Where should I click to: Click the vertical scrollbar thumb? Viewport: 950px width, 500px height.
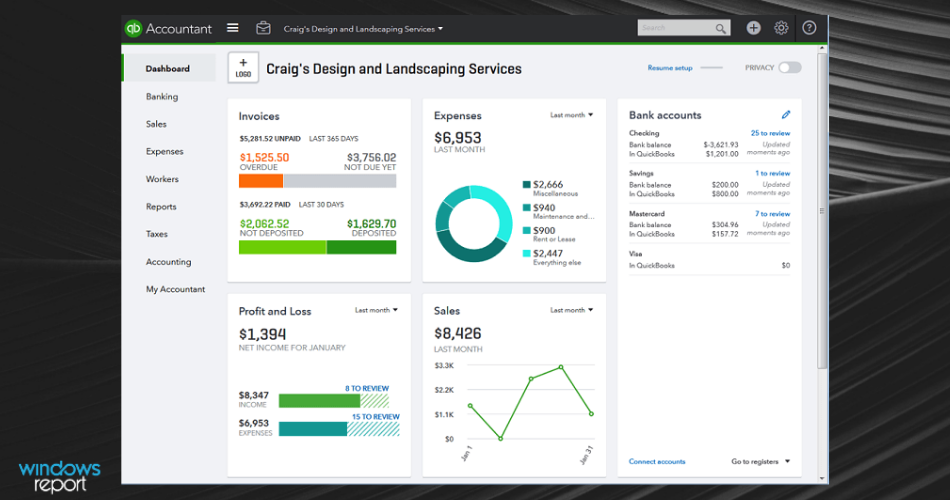(822, 211)
